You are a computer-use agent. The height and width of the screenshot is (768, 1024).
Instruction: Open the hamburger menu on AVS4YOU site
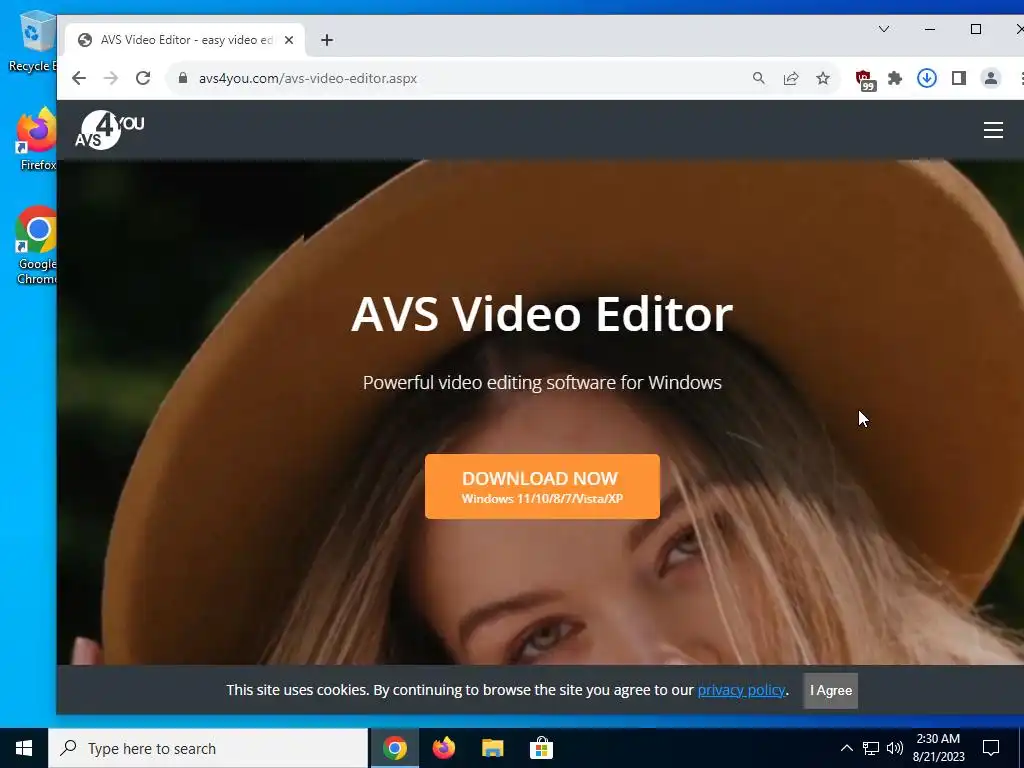[x=993, y=130]
